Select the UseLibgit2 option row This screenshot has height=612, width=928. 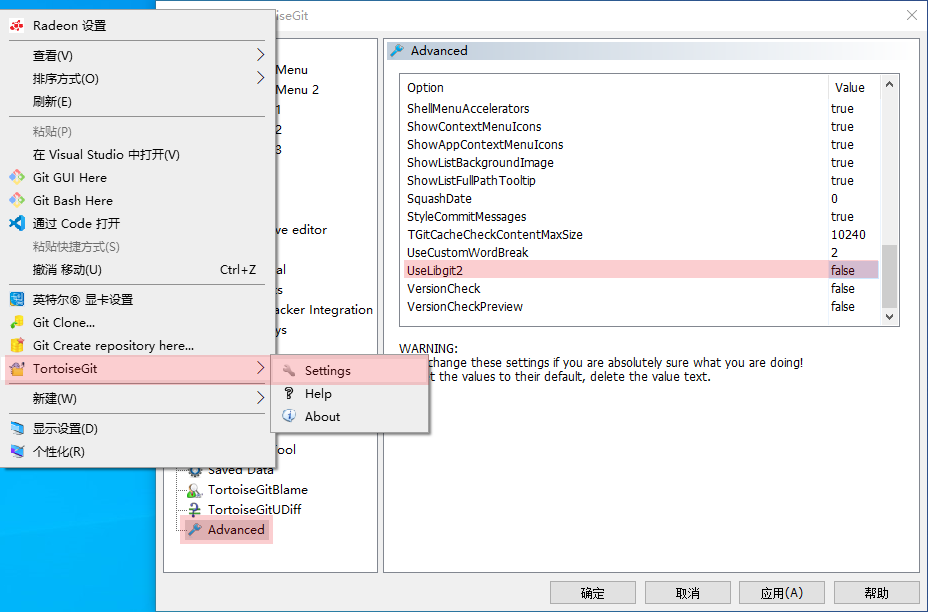[641, 270]
